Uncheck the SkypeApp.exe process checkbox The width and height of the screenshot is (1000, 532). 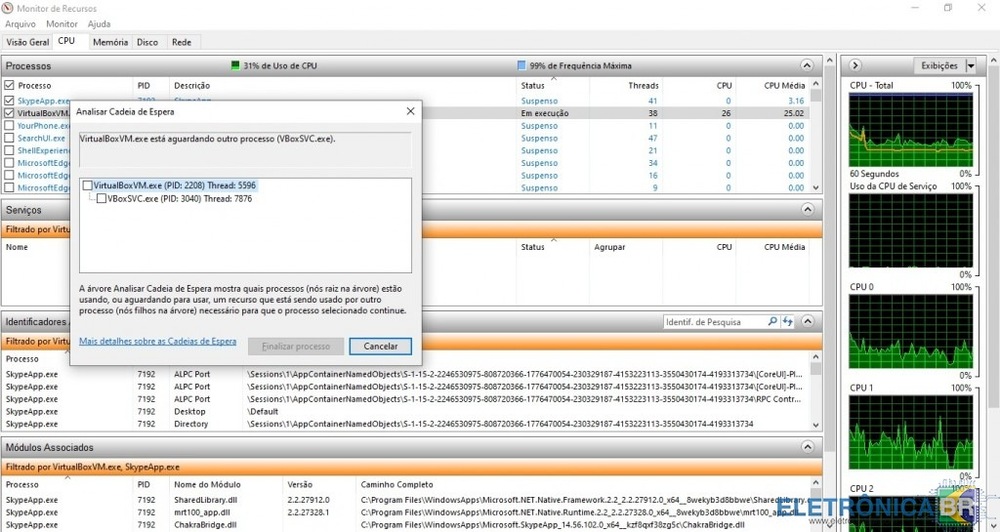10,101
